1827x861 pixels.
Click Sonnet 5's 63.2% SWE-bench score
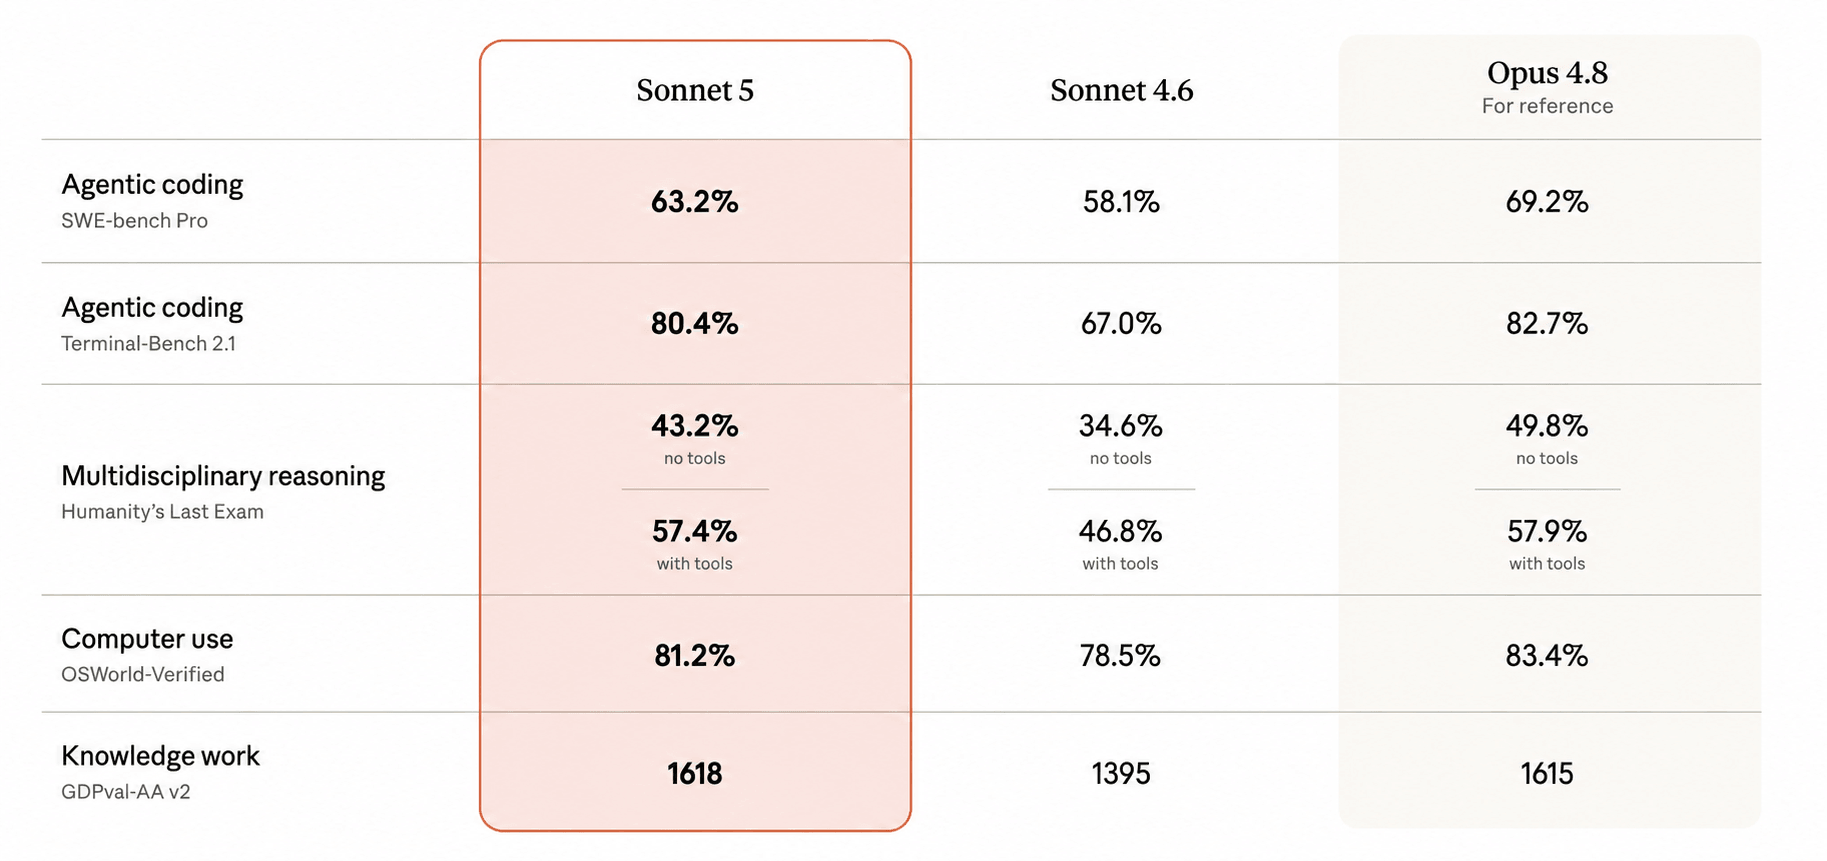(x=695, y=202)
